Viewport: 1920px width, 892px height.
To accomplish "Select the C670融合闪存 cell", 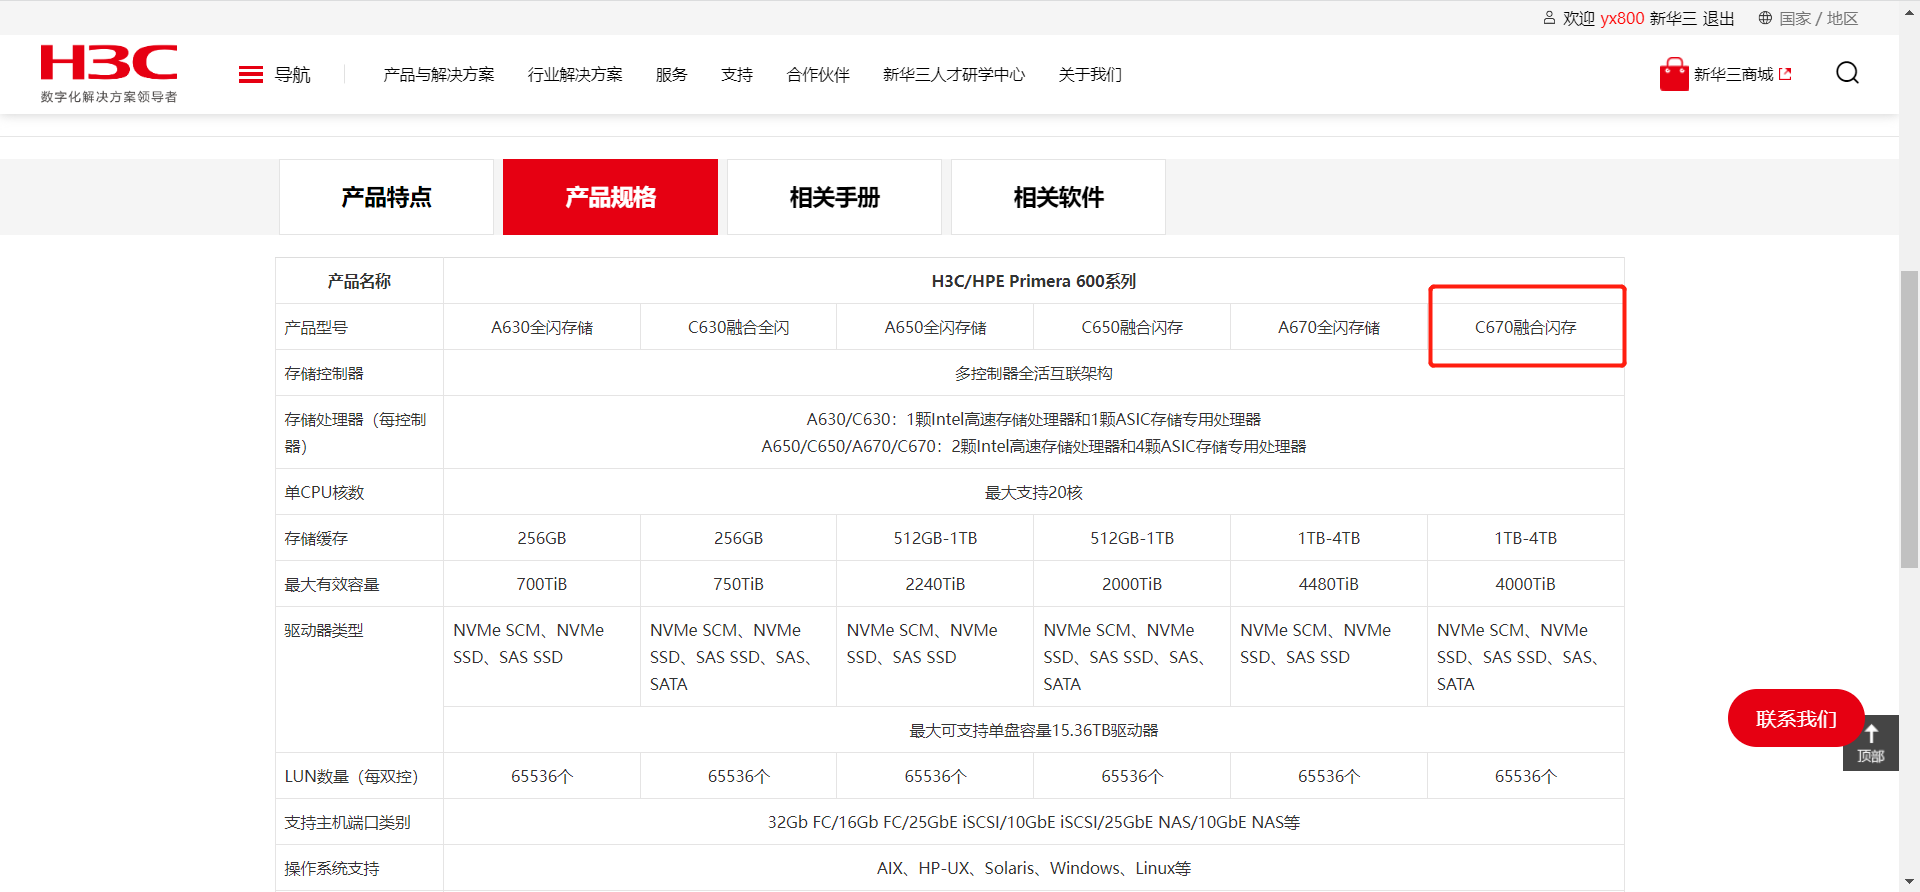I will click(1526, 327).
